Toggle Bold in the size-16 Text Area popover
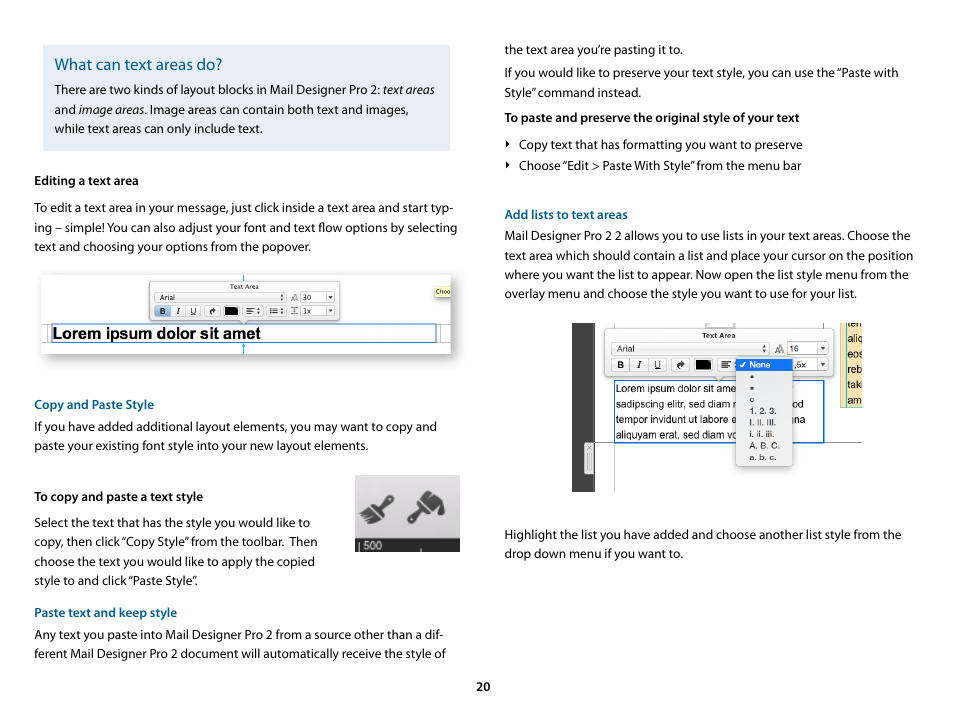 (x=620, y=365)
